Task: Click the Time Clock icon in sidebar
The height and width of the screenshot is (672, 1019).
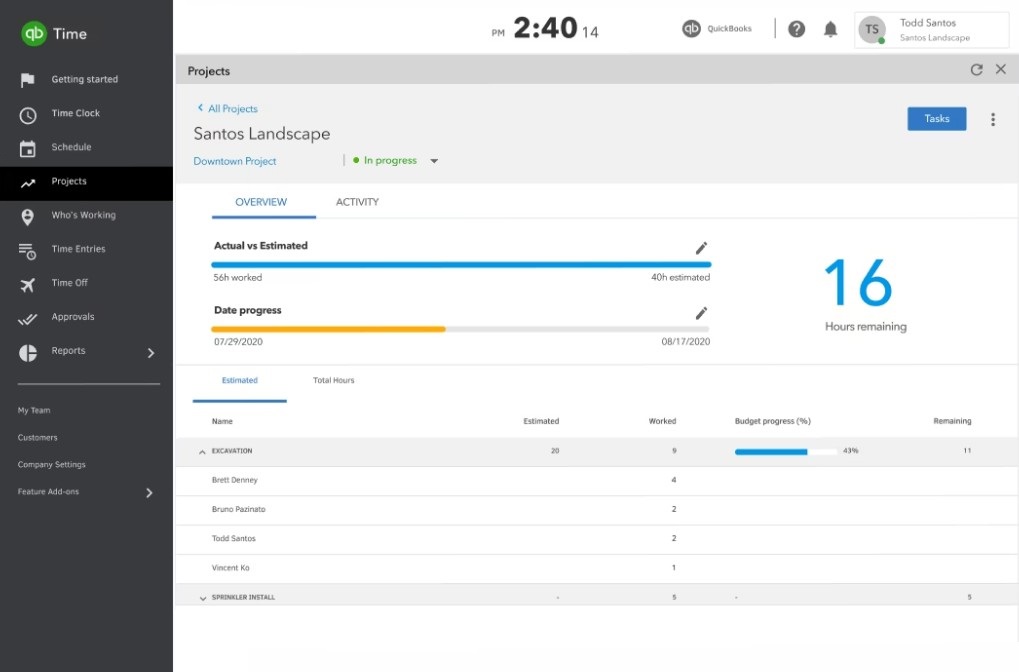Action: click(28, 115)
